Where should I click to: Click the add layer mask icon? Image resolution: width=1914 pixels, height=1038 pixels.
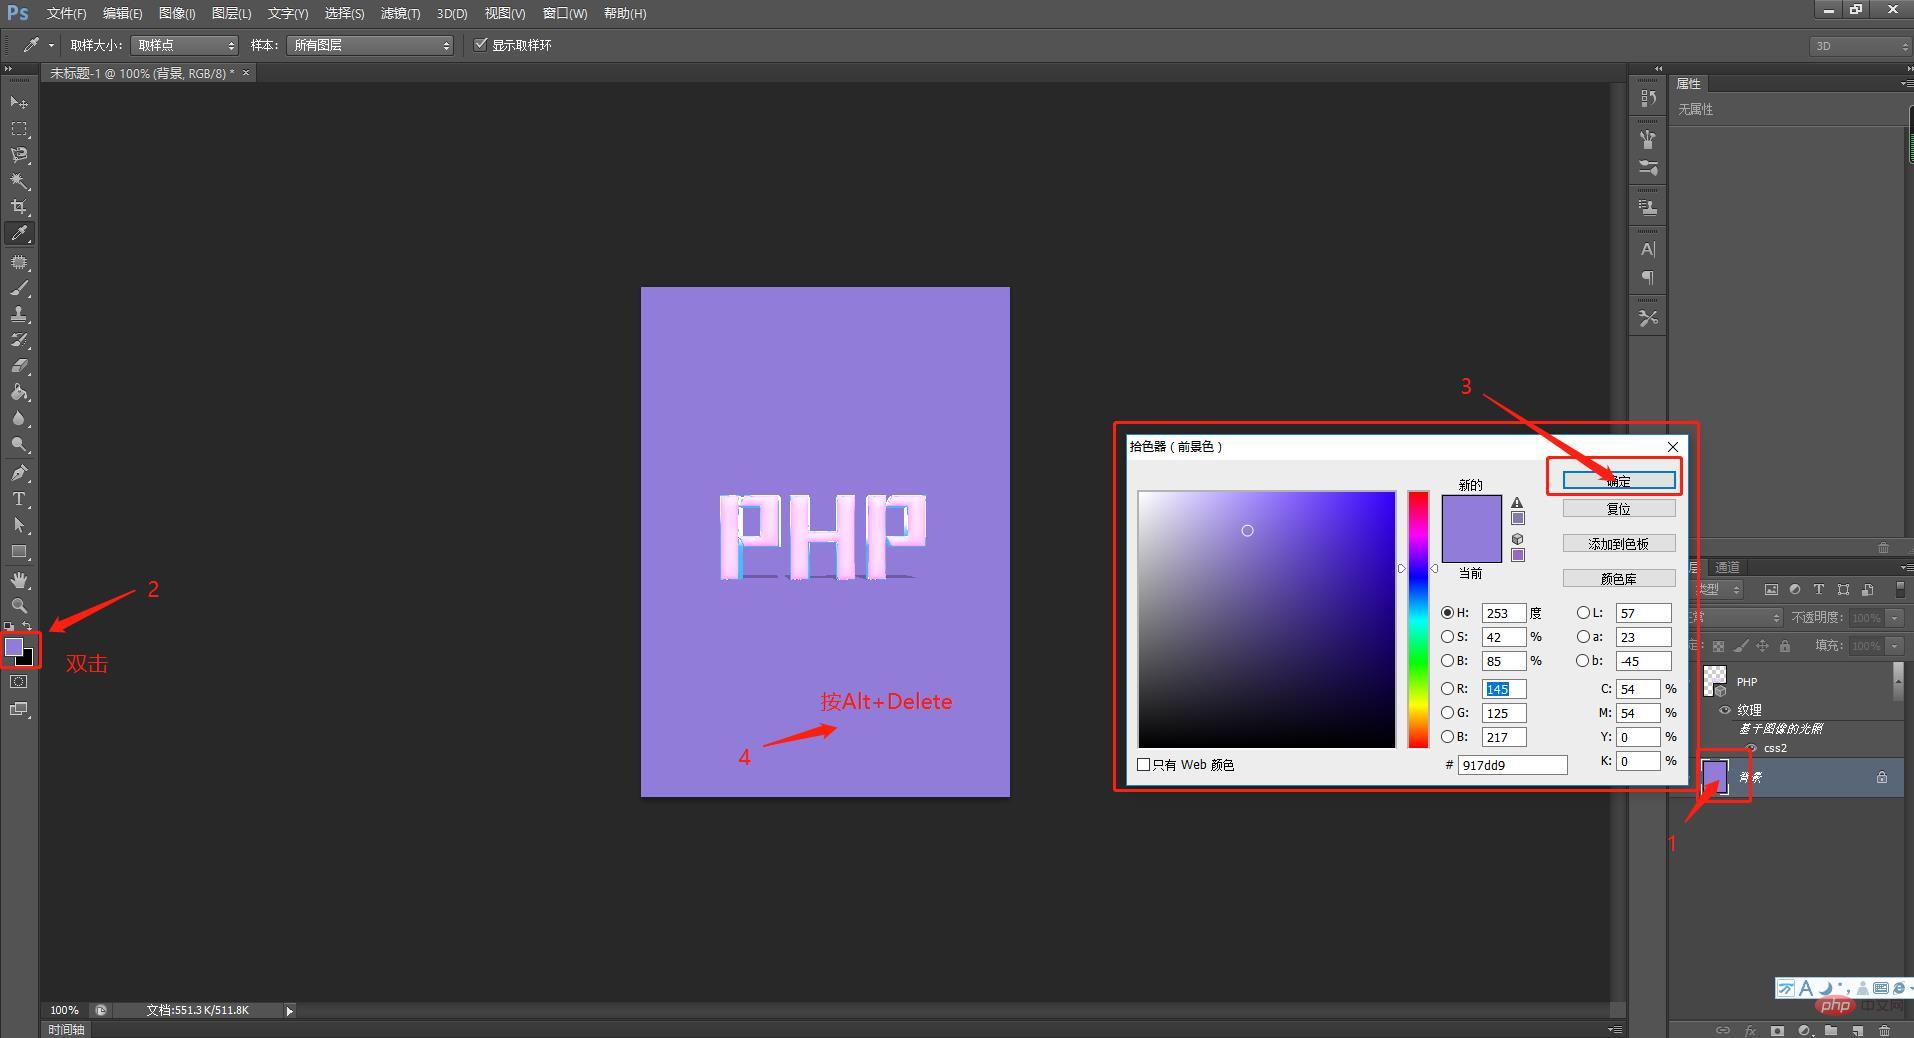tap(1777, 1030)
